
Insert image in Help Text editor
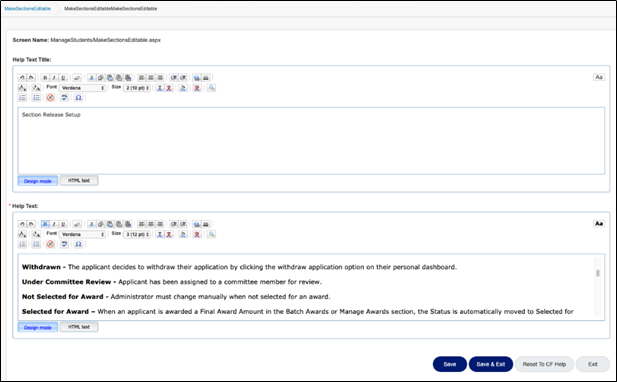(197, 224)
